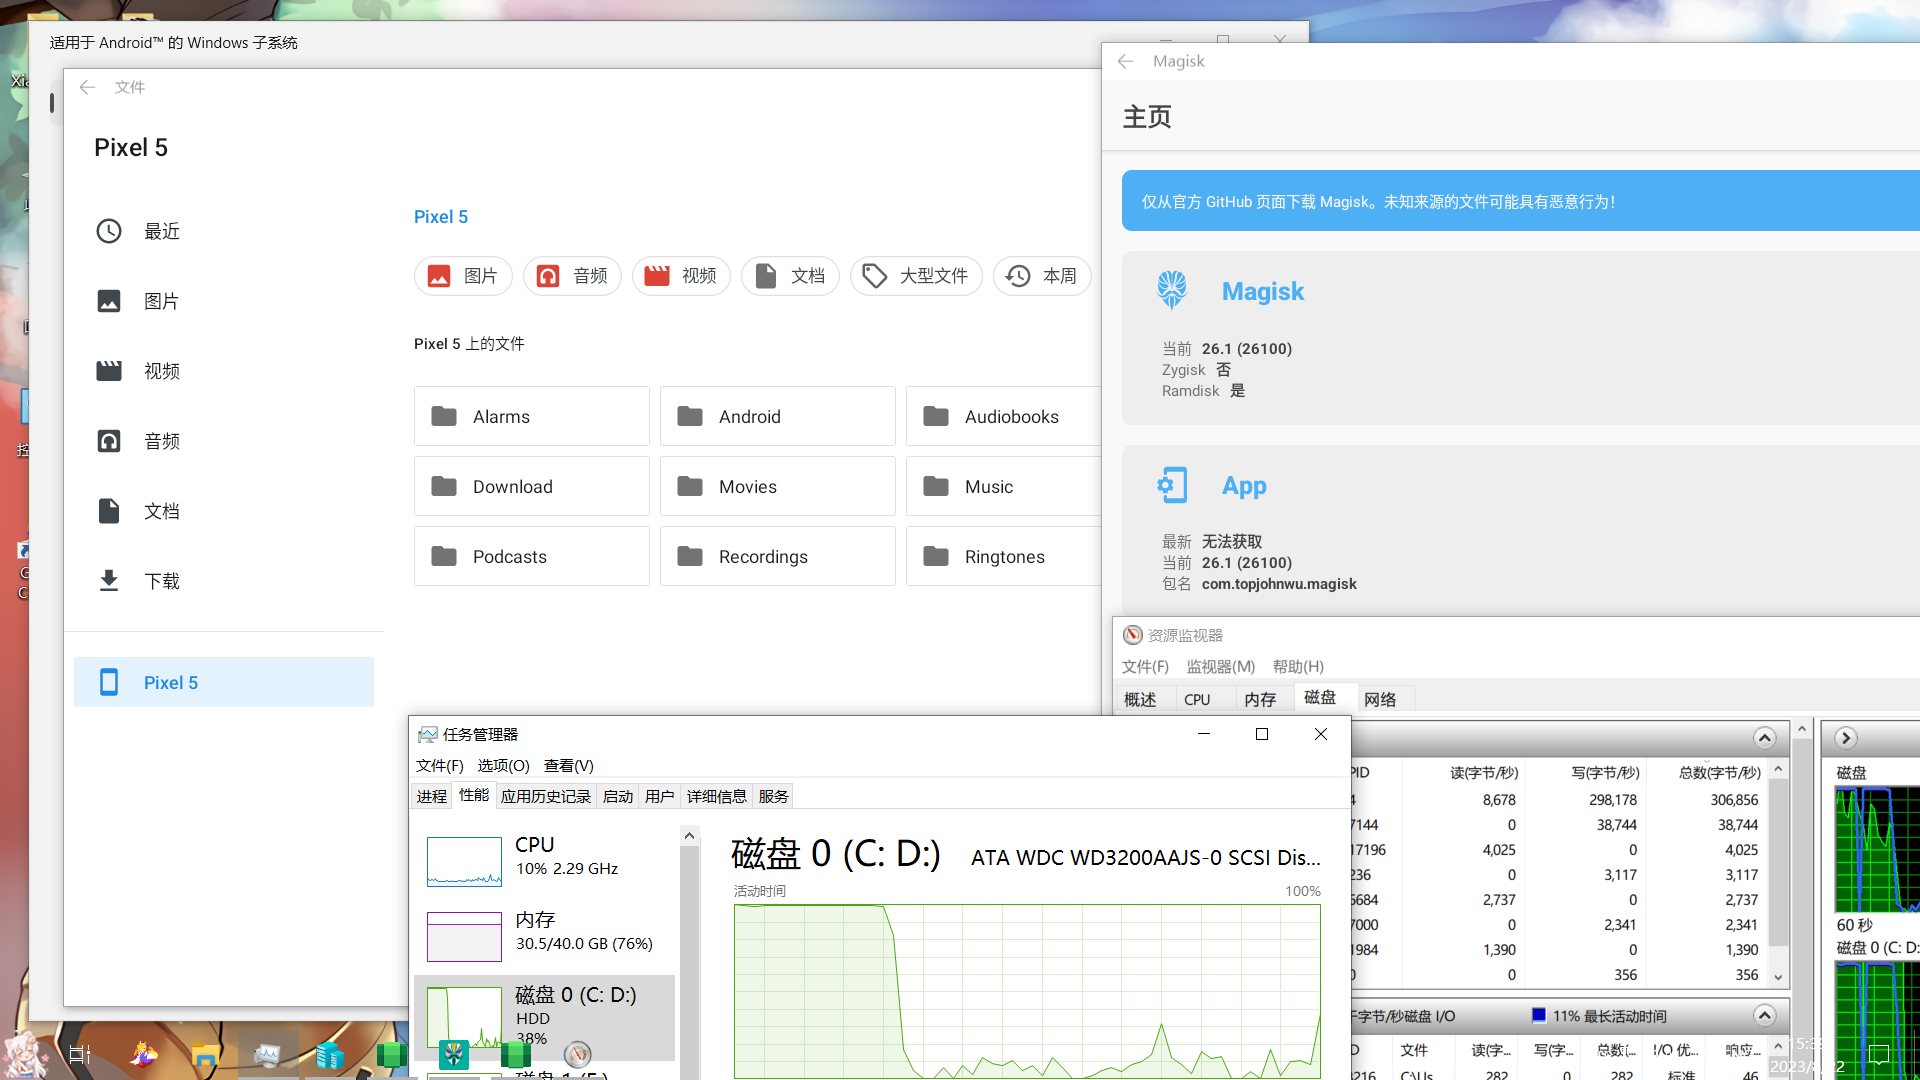
Task: Open the 图片 category chip
Action: click(463, 276)
